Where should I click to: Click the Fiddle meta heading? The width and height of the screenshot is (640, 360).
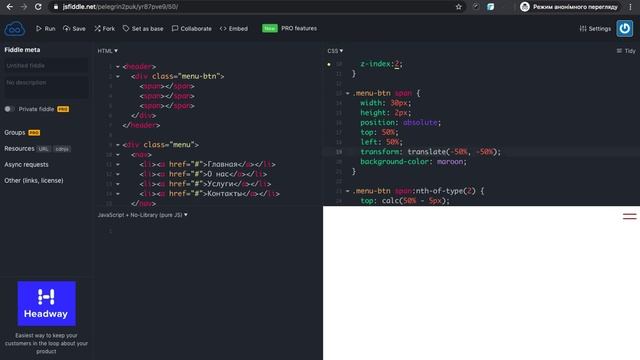(22, 50)
